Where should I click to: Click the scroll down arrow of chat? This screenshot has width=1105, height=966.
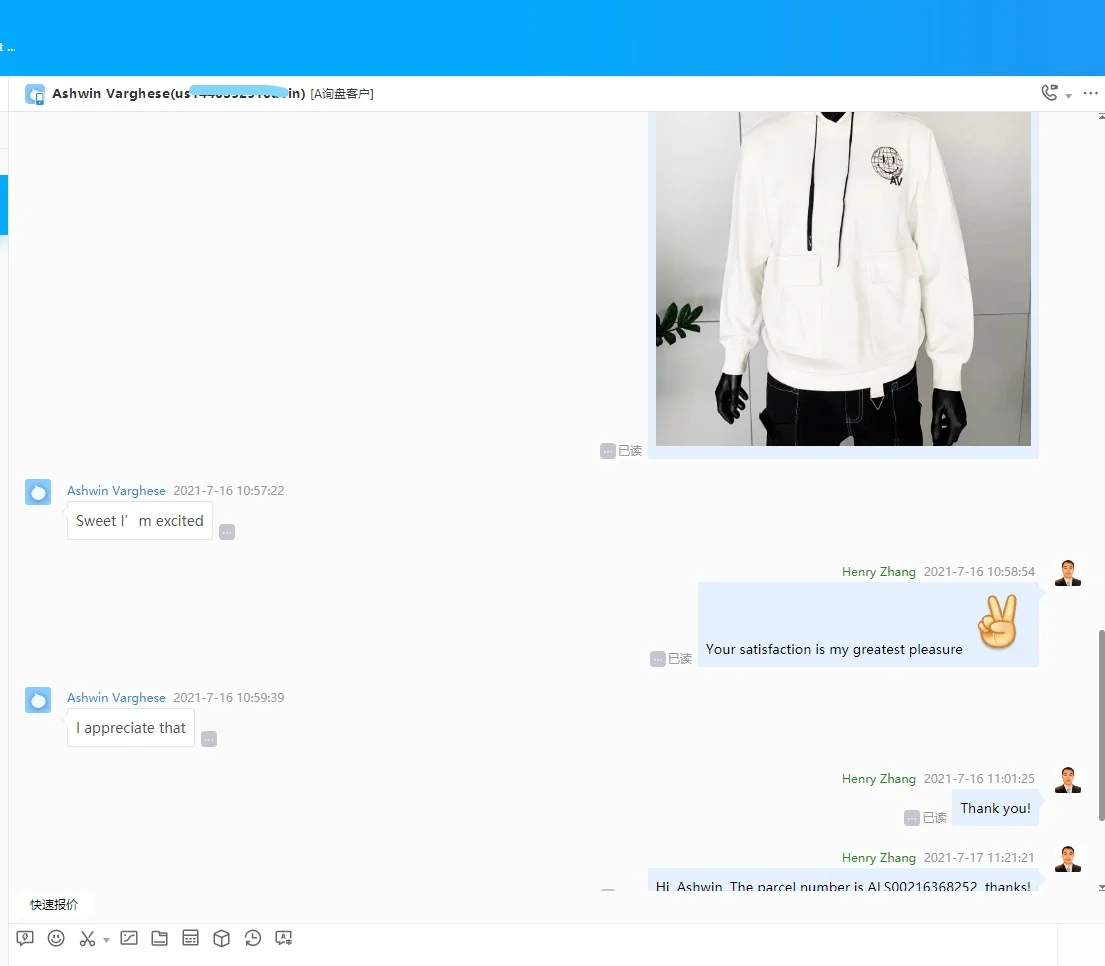[x=1101, y=888]
